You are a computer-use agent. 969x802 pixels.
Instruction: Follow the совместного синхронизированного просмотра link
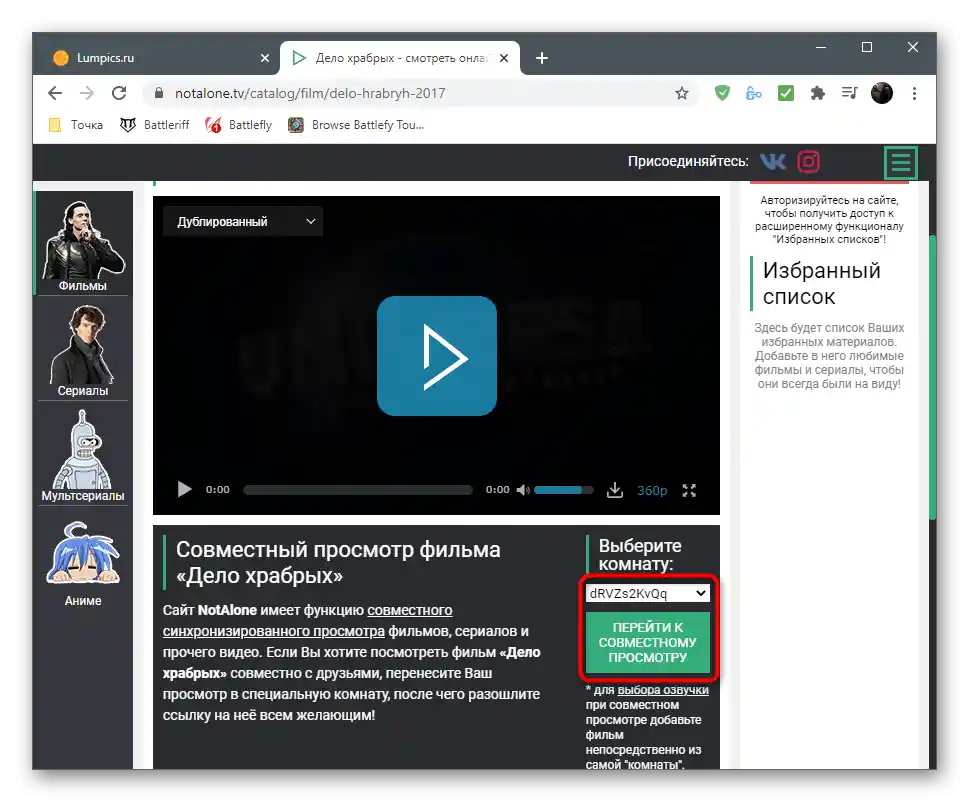[307, 620]
